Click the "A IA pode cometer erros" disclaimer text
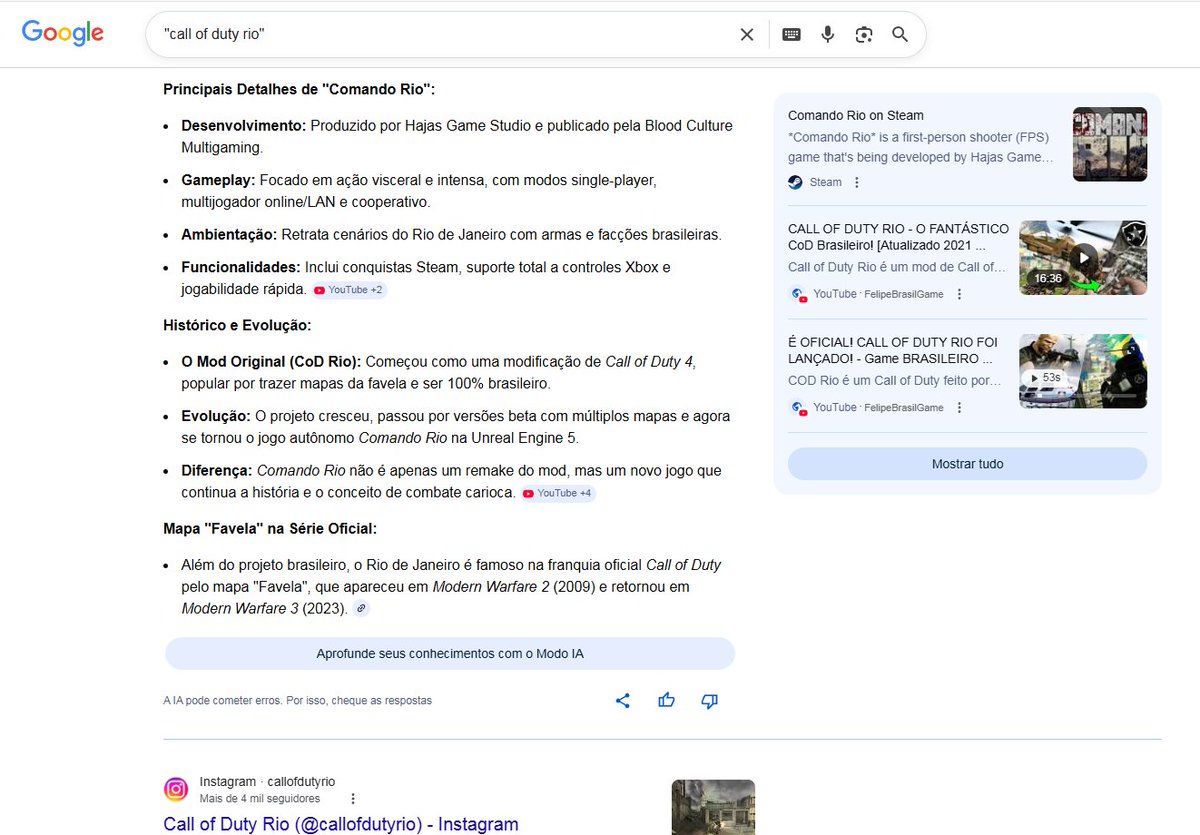The width and height of the screenshot is (1200, 835). click(x=298, y=701)
